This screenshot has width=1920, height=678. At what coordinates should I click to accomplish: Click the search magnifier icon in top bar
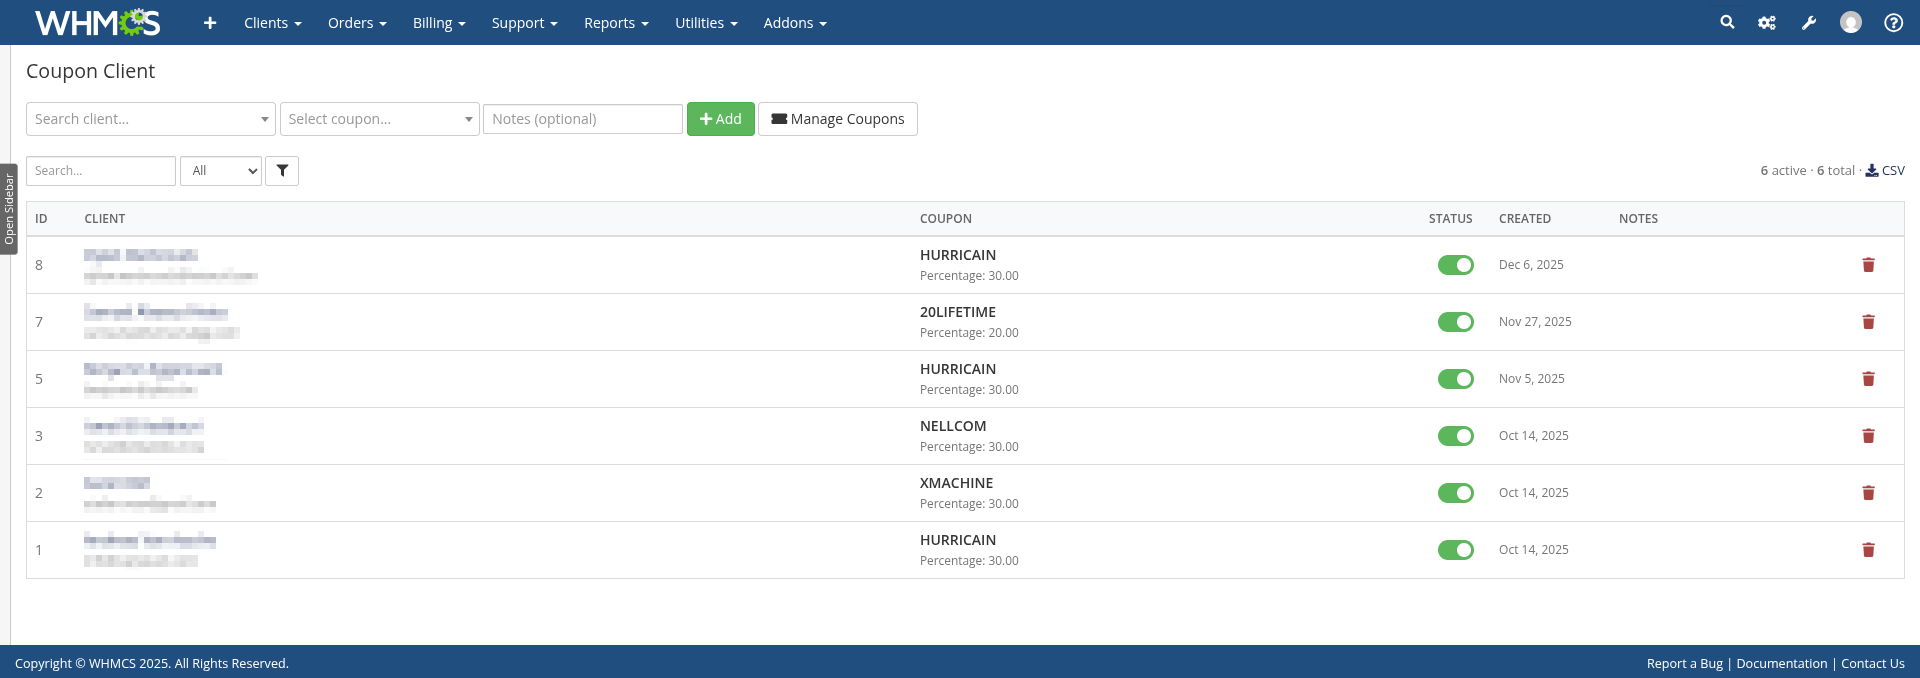click(1727, 22)
